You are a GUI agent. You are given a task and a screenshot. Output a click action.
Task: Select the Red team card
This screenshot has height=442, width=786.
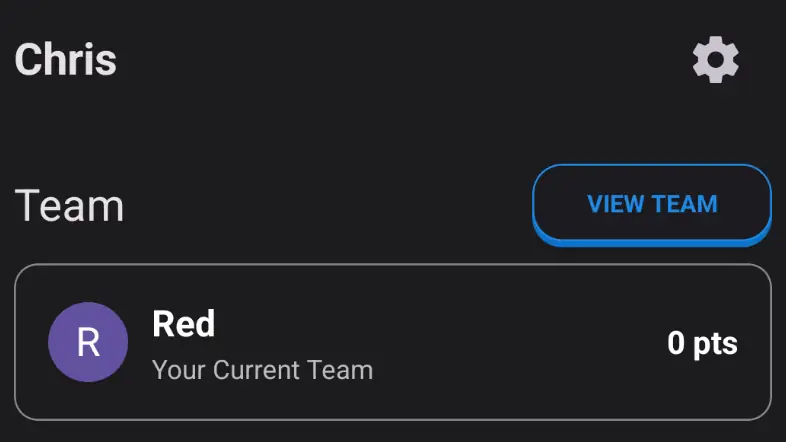pos(393,342)
